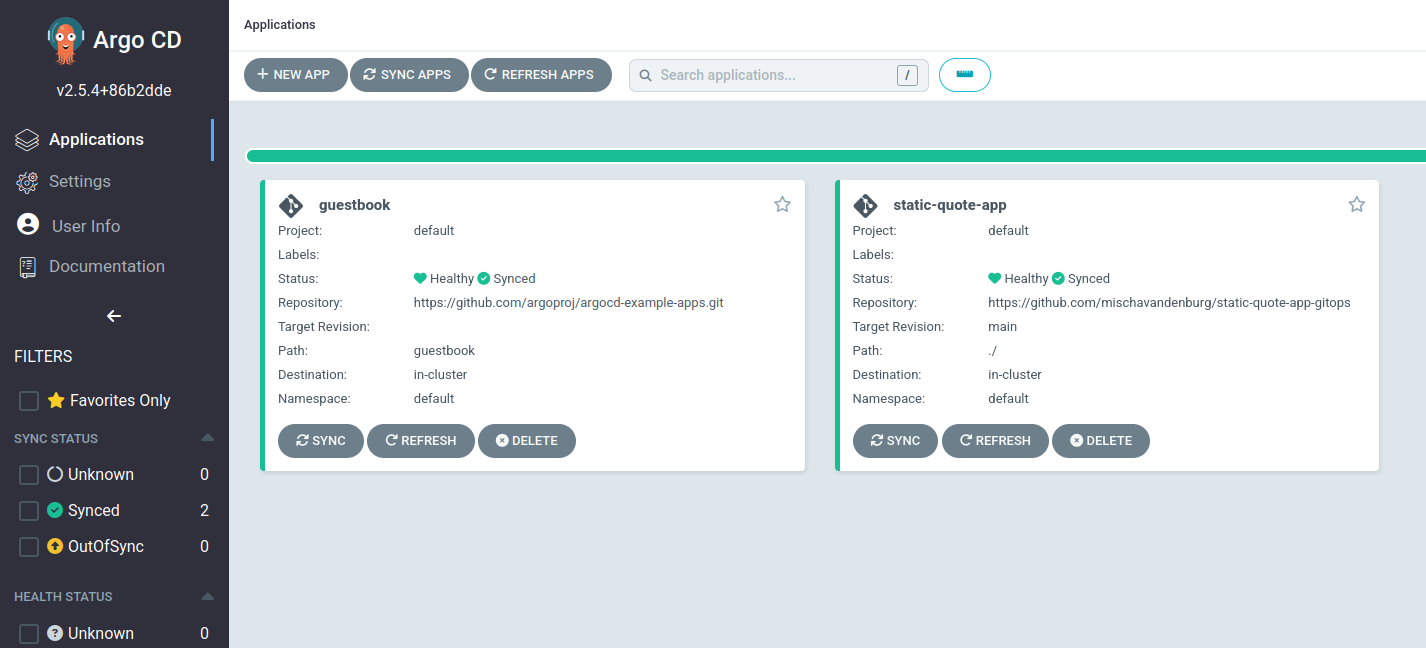Open the Documentation page
This screenshot has width=1426, height=648.
(x=107, y=266)
